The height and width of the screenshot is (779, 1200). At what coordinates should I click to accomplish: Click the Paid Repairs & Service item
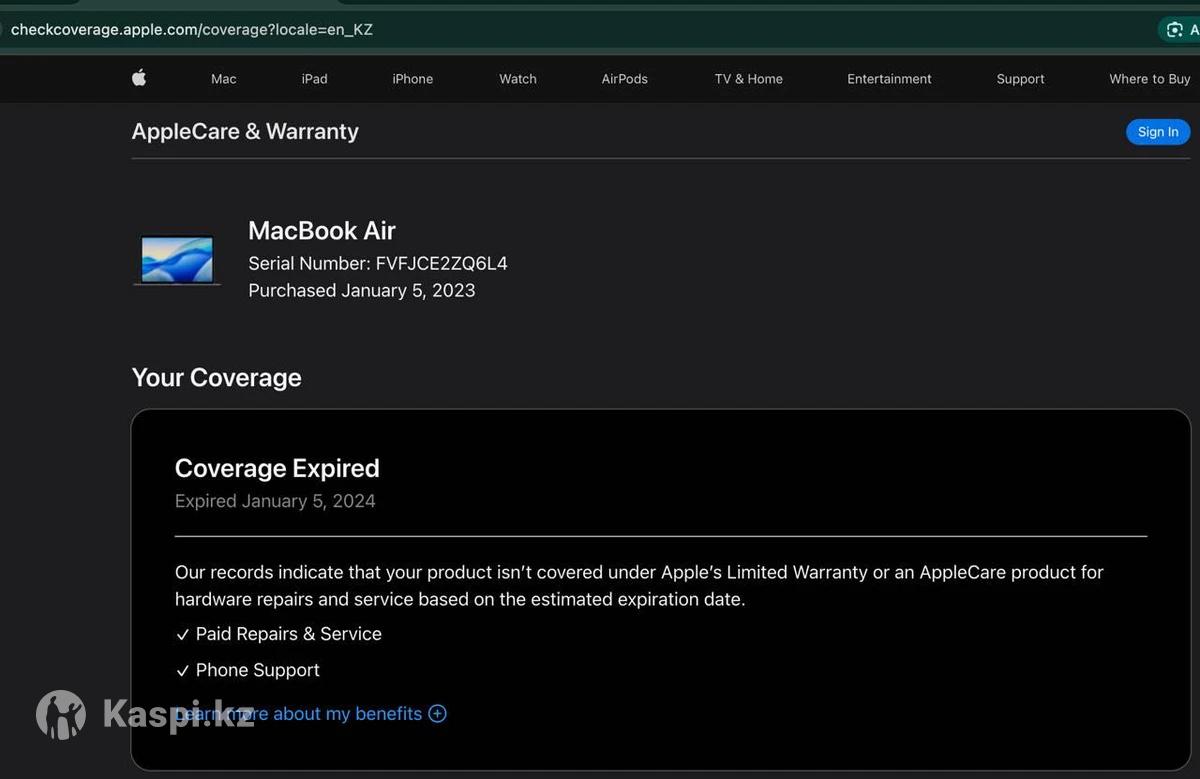click(288, 634)
